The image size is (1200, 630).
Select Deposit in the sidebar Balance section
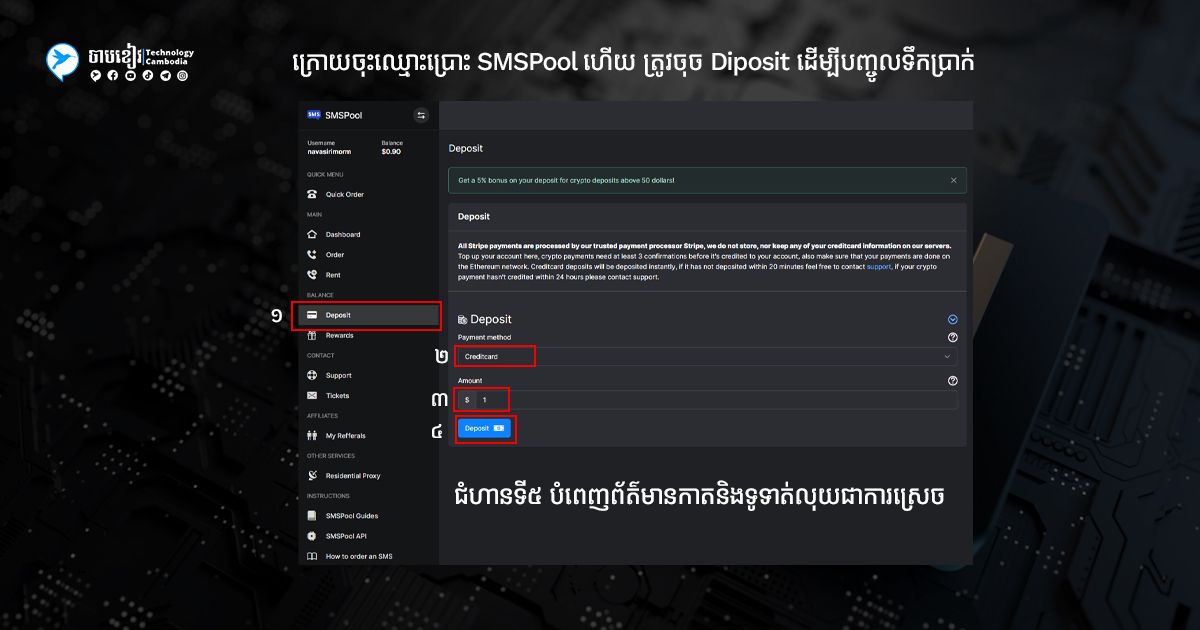click(x=368, y=315)
